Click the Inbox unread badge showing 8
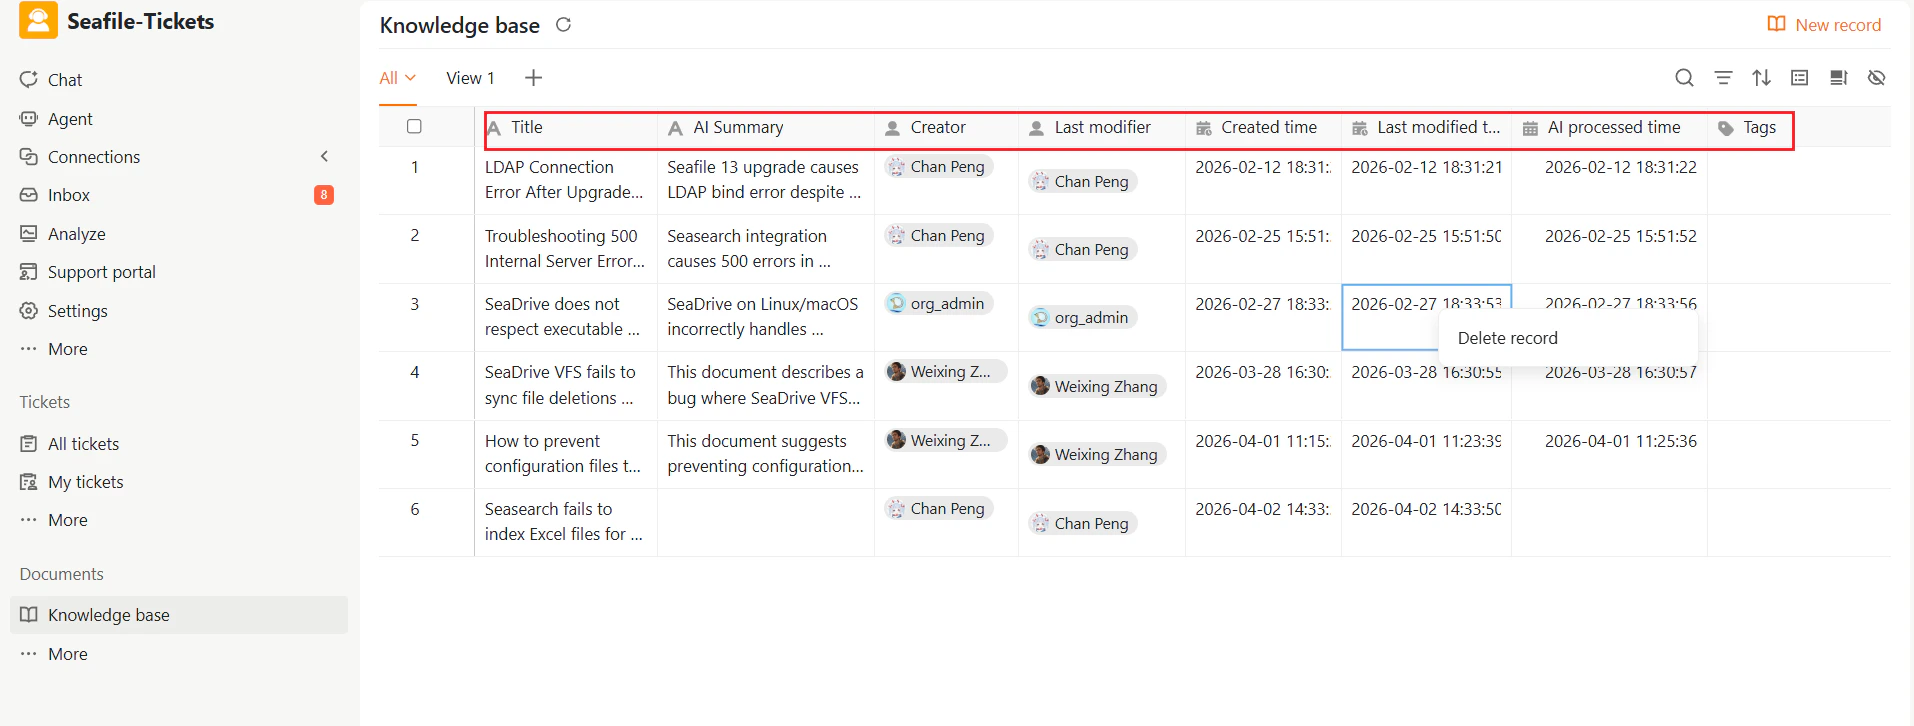Screen dimensions: 1914x726 tap(324, 195)
